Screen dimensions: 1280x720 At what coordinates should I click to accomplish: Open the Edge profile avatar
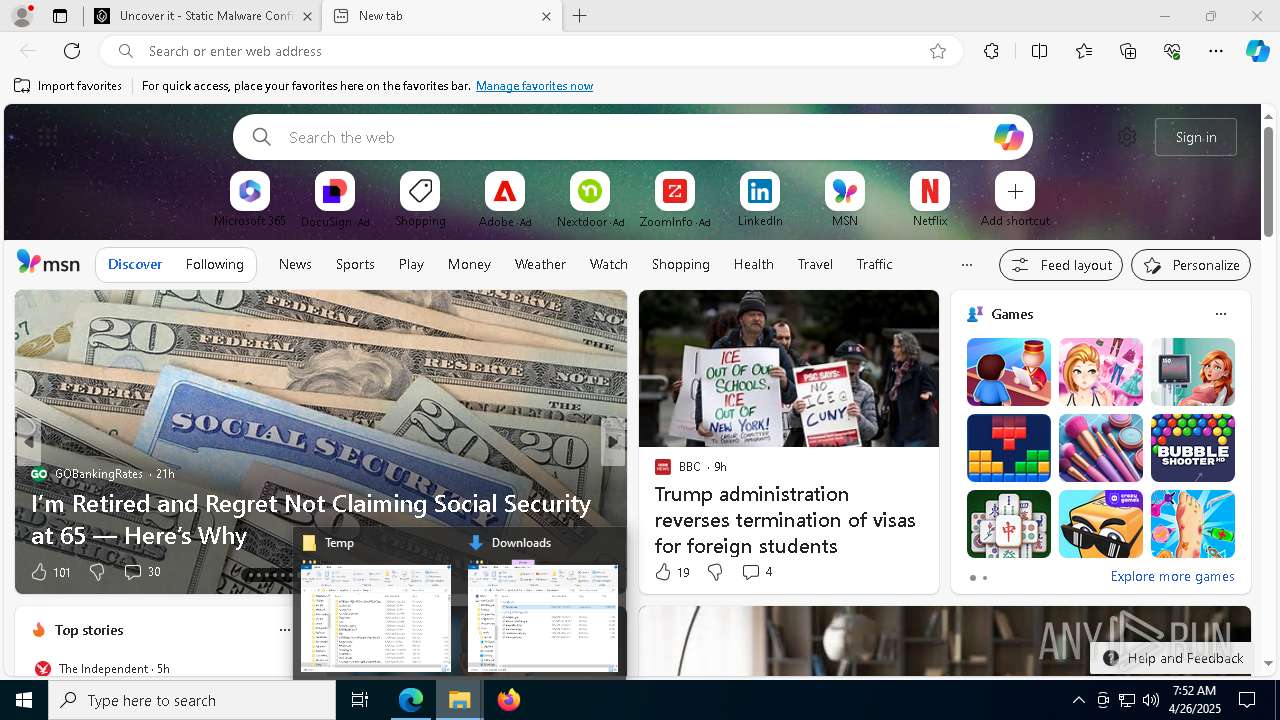pyautogui.click(x=21, y=16)
